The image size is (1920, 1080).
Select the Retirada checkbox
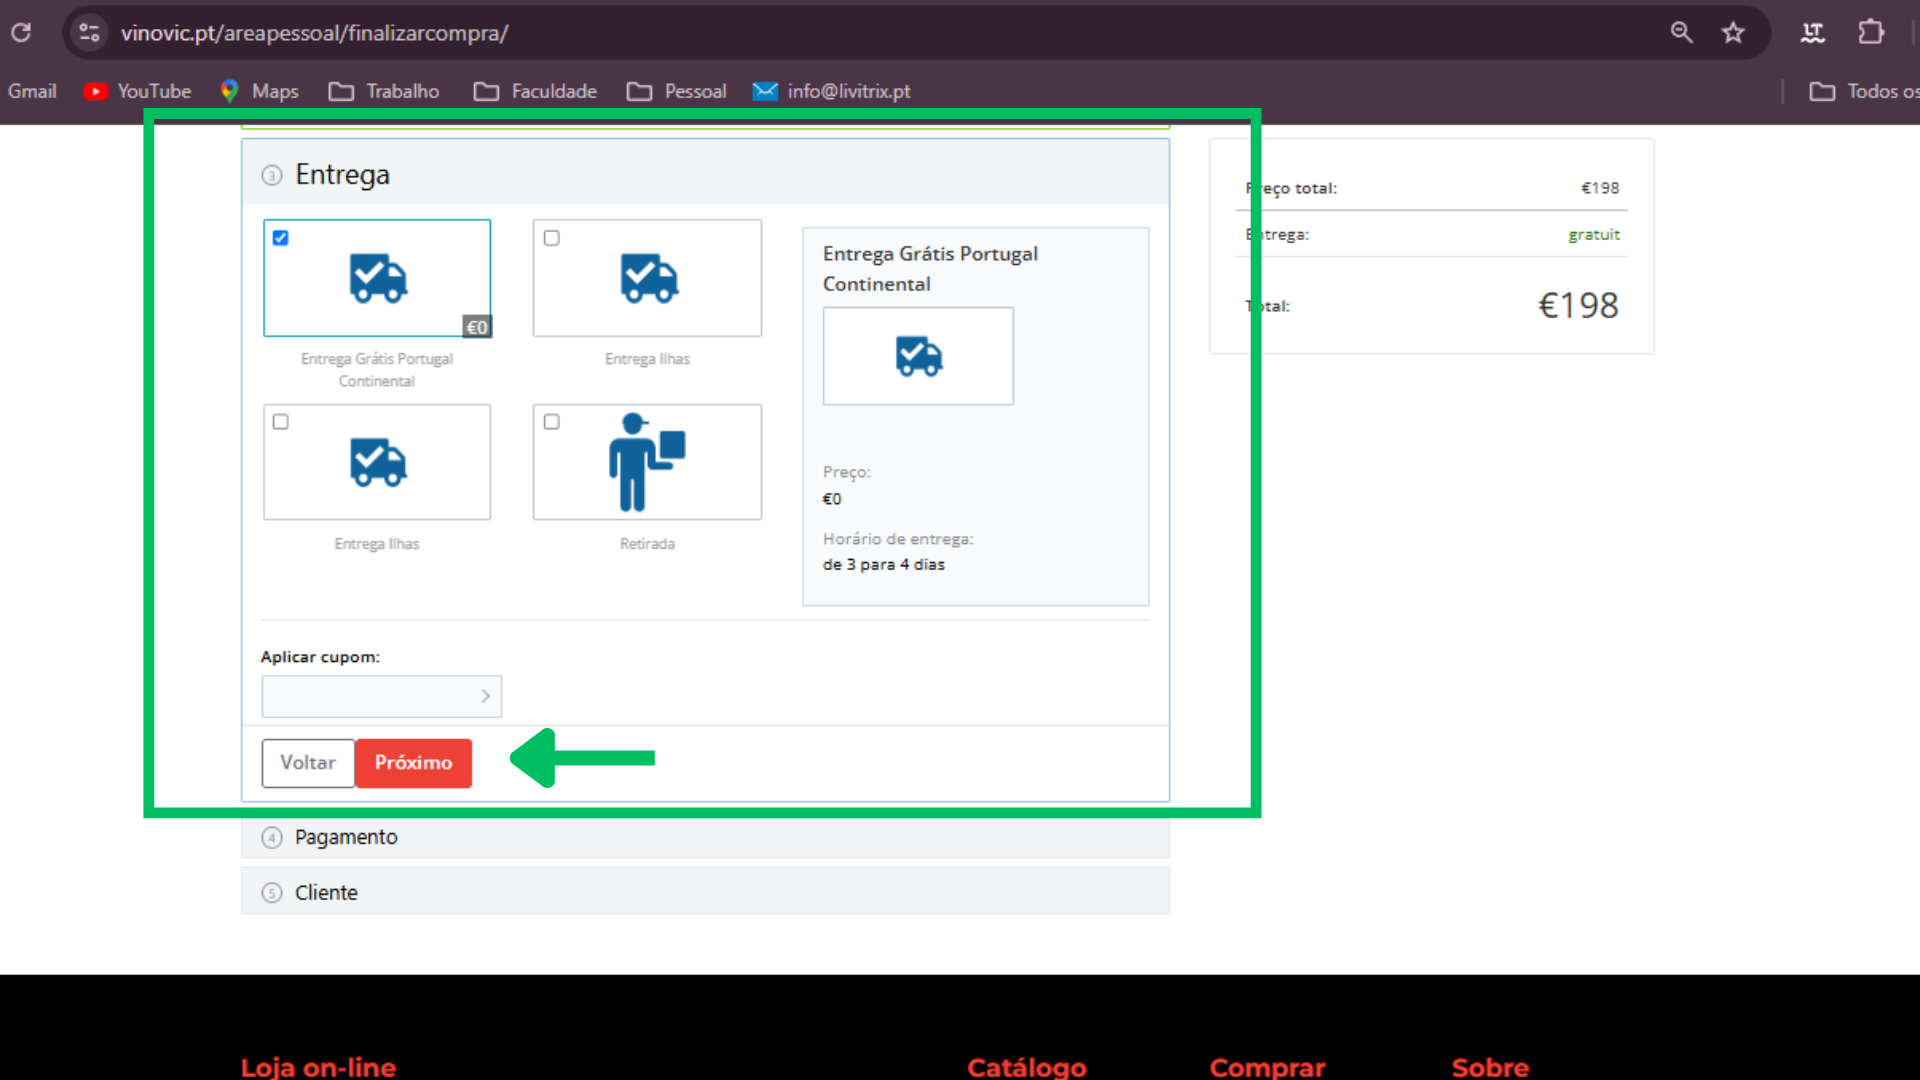pos(551,422)
